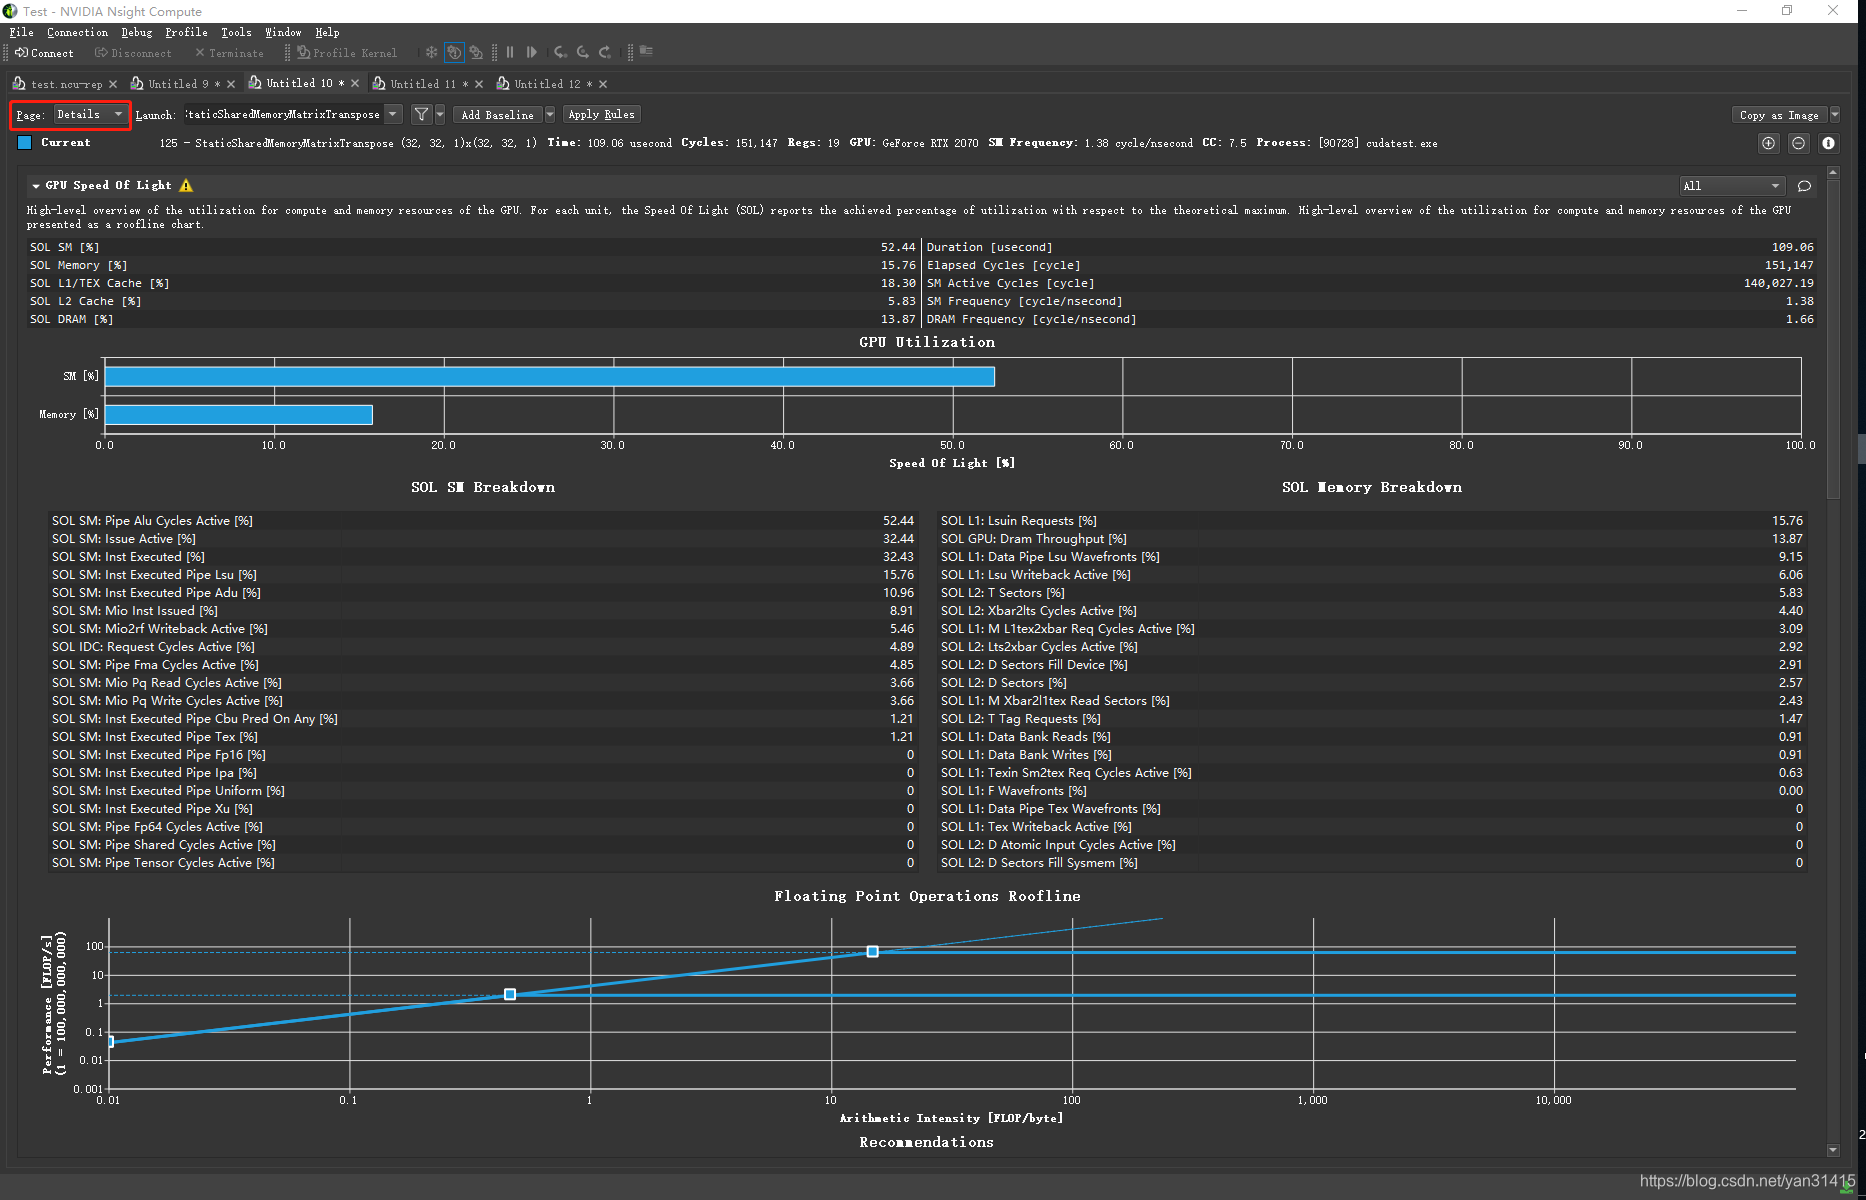This screenshot has width=1866, height=1200.
Task: Click the Add Baseline button
Action: point(497,114)
